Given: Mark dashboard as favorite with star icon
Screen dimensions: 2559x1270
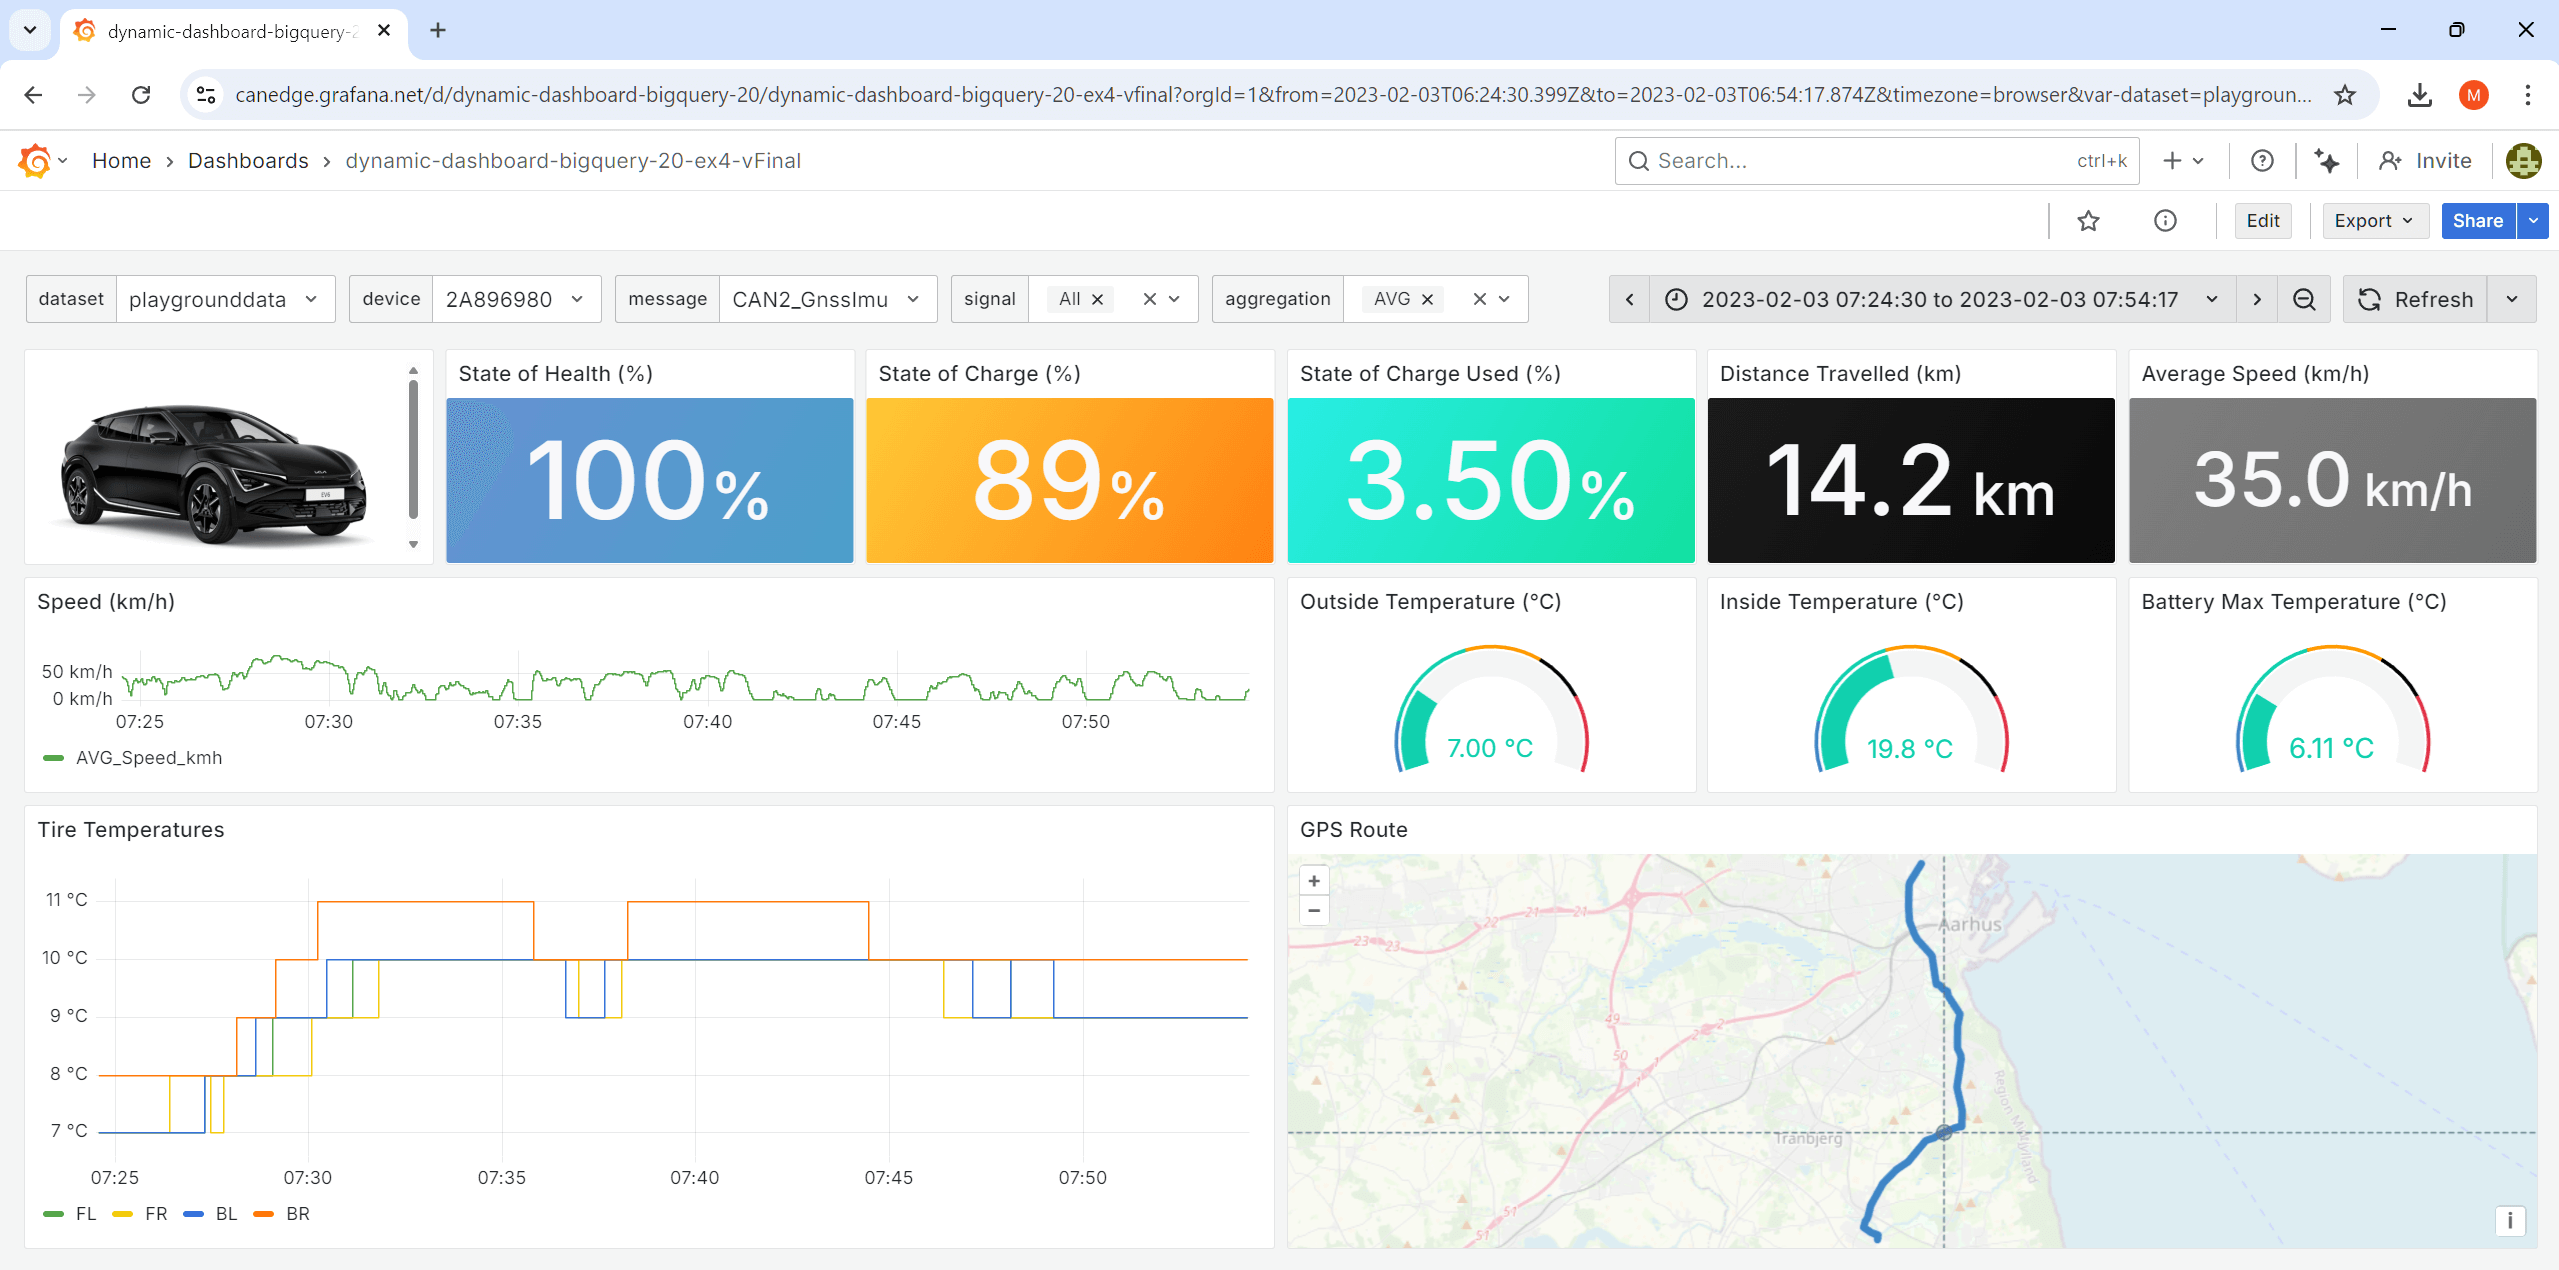Looking at the screenshot, I should click(x=2088, y=221).
